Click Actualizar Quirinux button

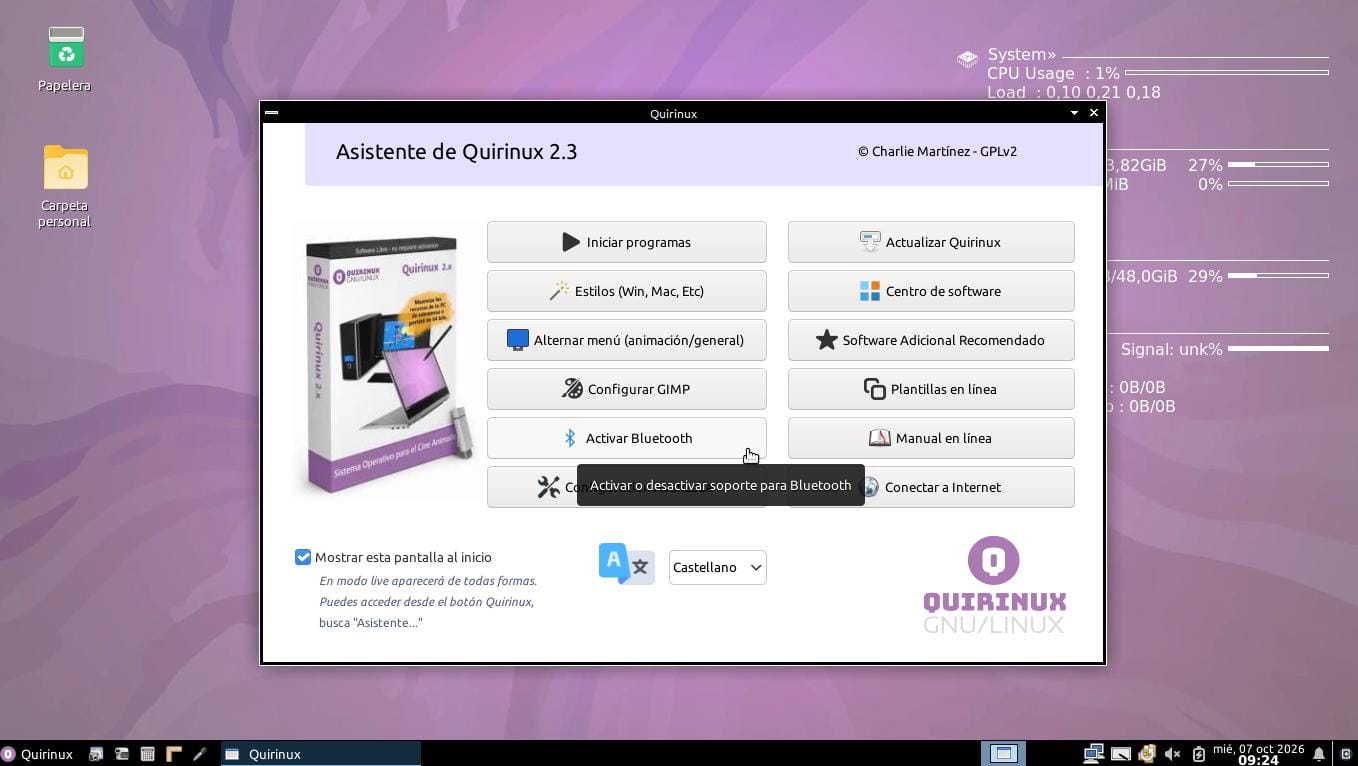[x=931, y=242]
